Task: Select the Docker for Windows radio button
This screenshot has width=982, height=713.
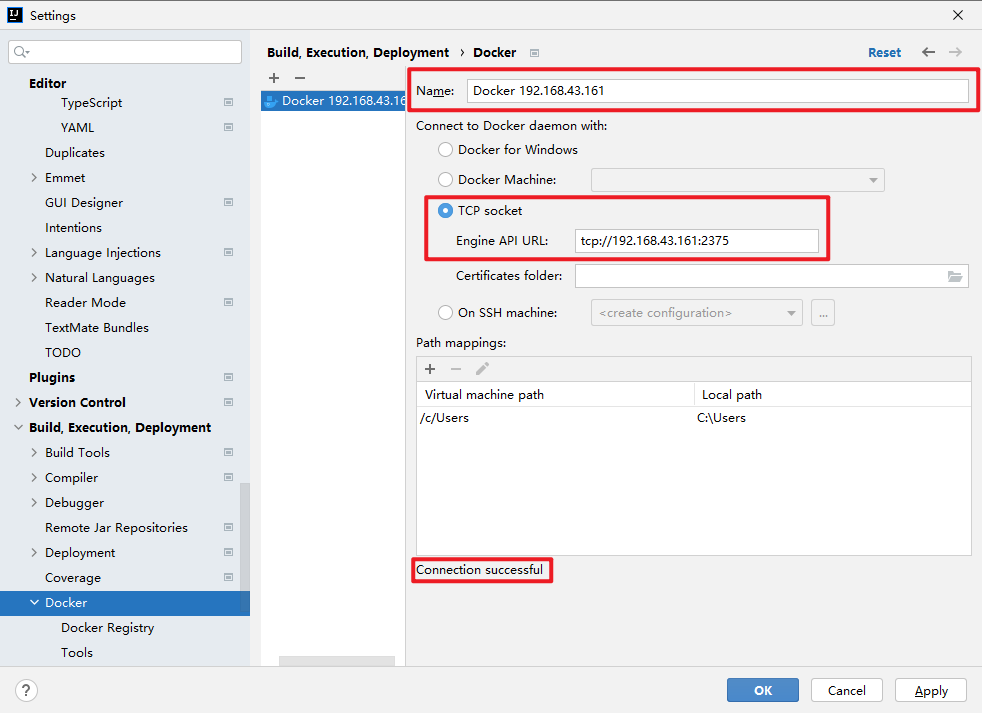Action: (x=445, y=150)
